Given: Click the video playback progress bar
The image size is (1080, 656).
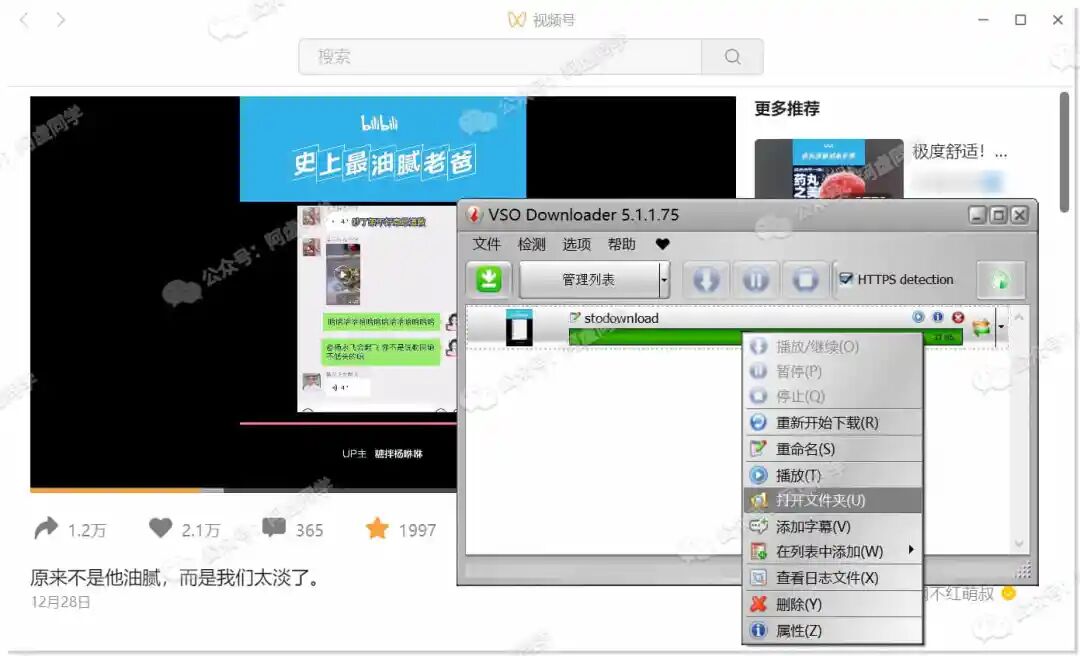Looking at the screenshot, I should pyautogui.click(x=243, y=491).
